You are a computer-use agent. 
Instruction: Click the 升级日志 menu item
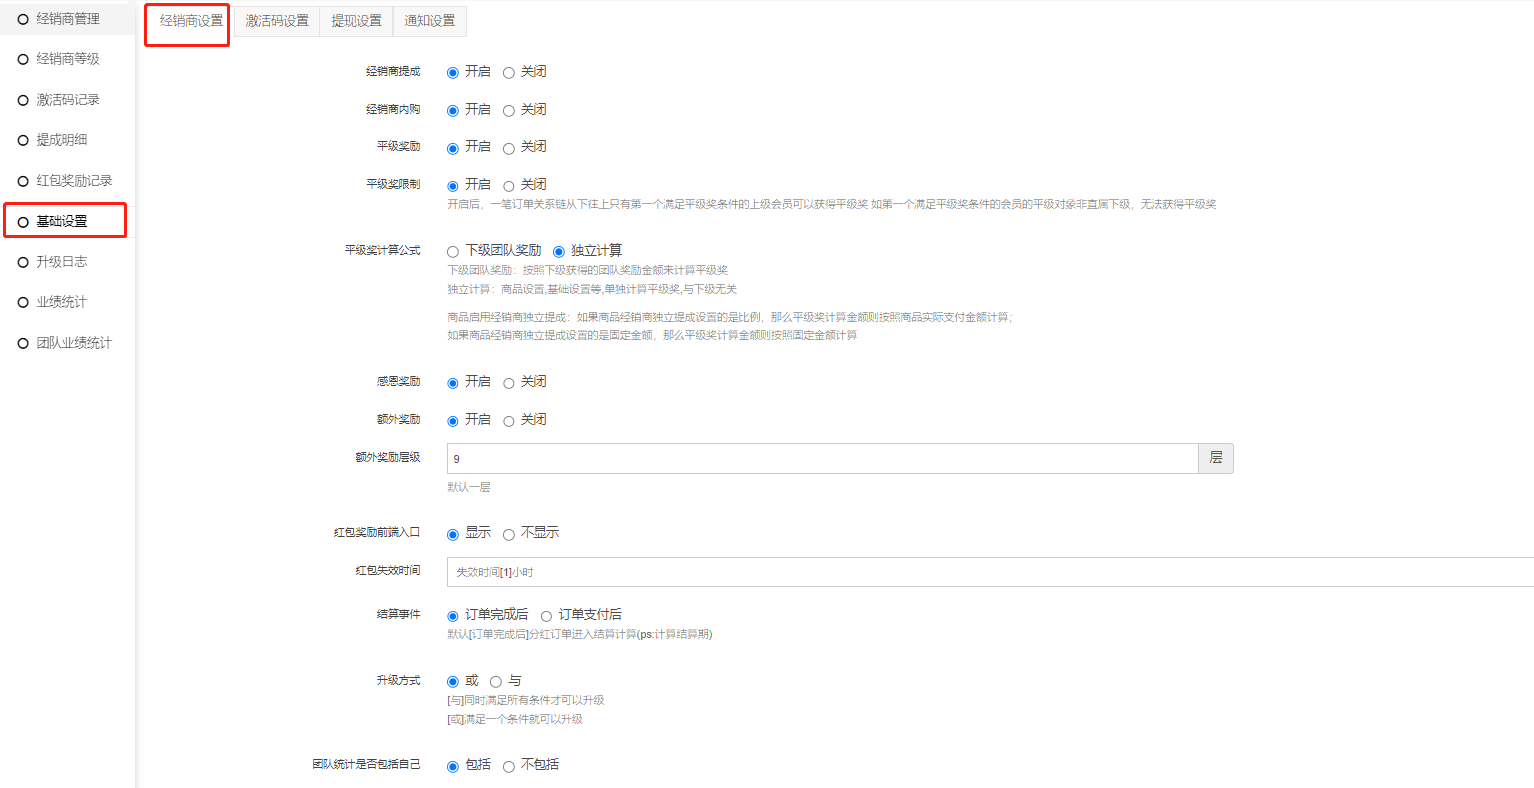(x=61, y=262)
